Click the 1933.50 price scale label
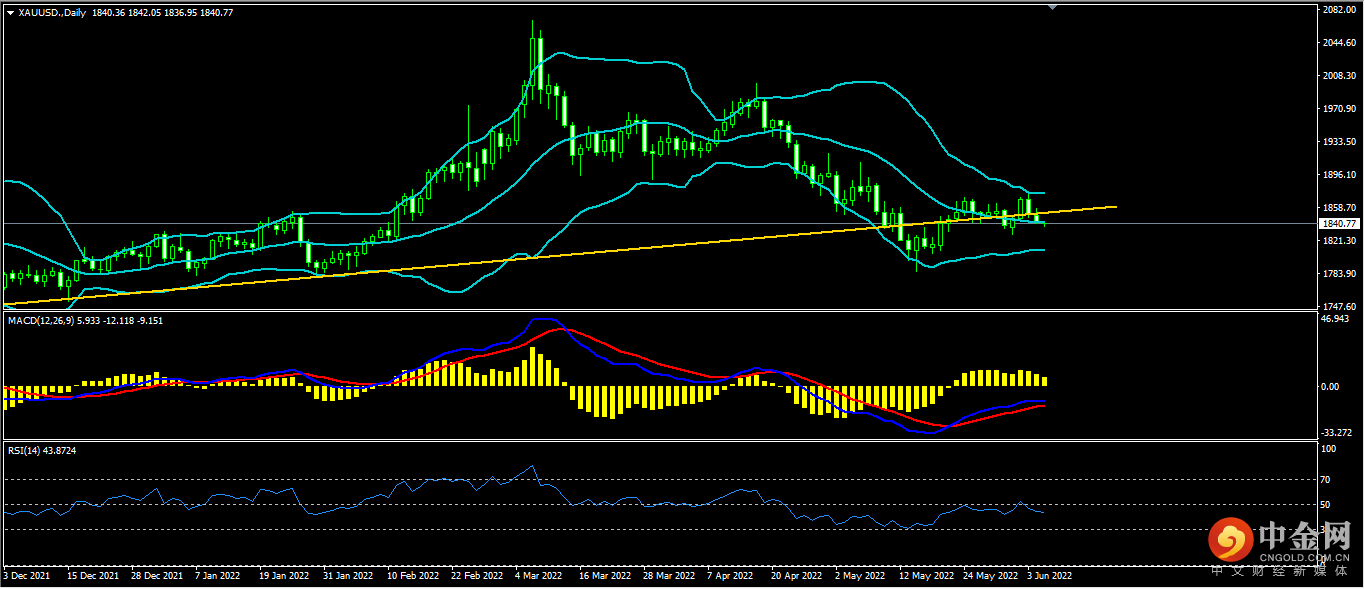1365x589 pixels. tap(1338, 142)
